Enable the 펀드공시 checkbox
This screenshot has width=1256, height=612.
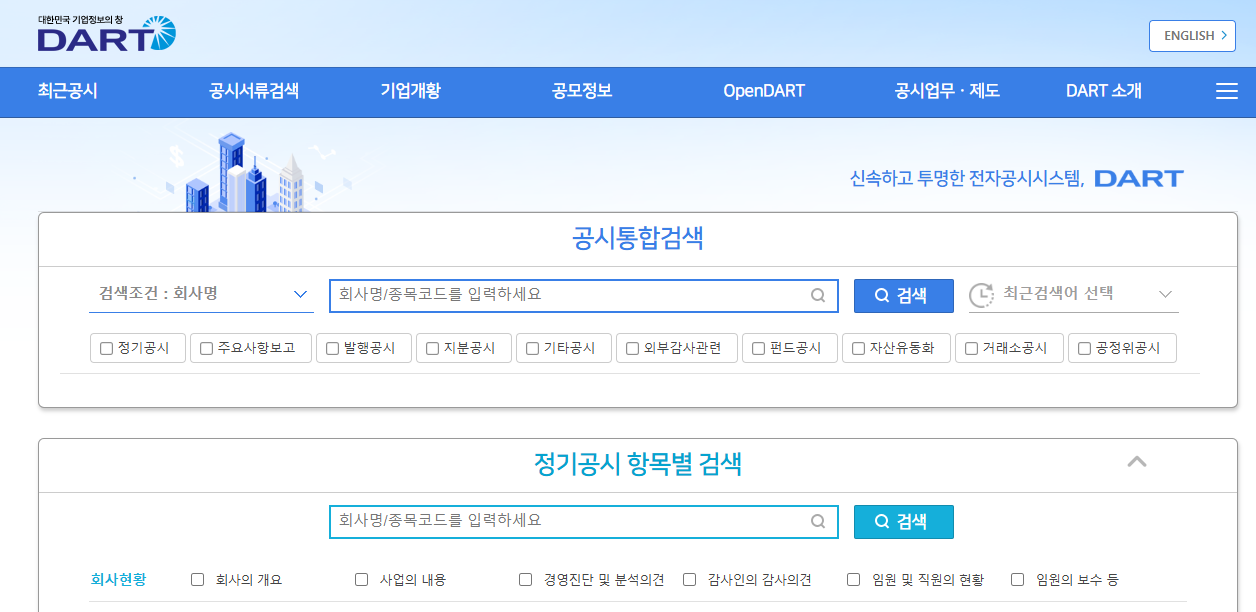(755, 348)
